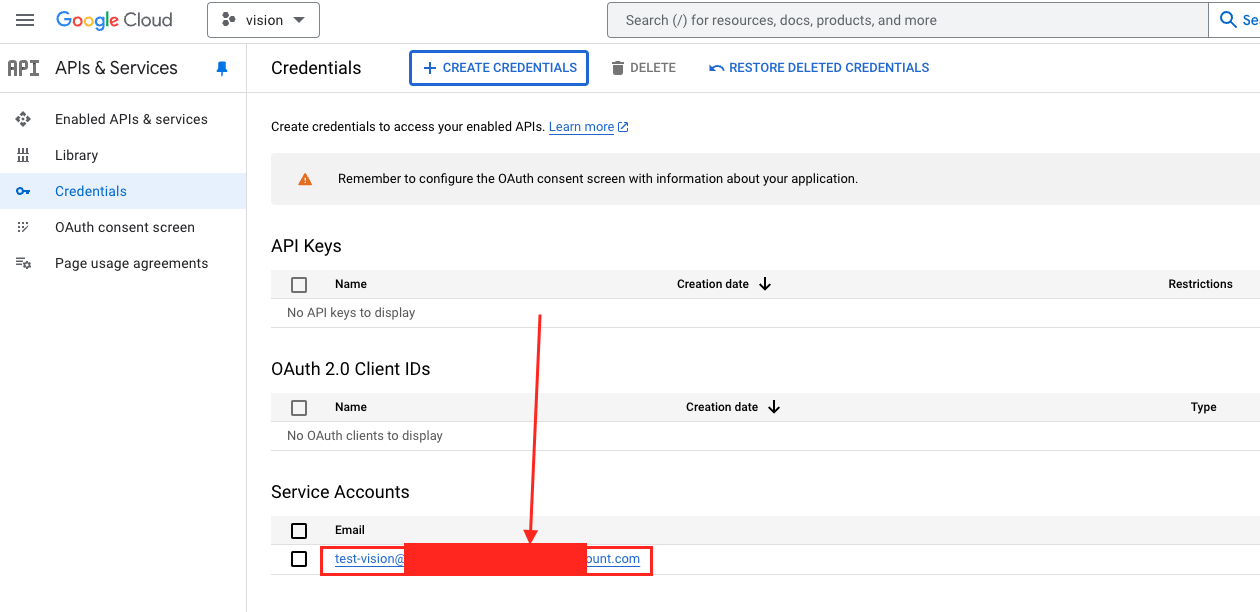
Task: Check the test-vision service account checkbox
Action: click(x=299, y=559)
